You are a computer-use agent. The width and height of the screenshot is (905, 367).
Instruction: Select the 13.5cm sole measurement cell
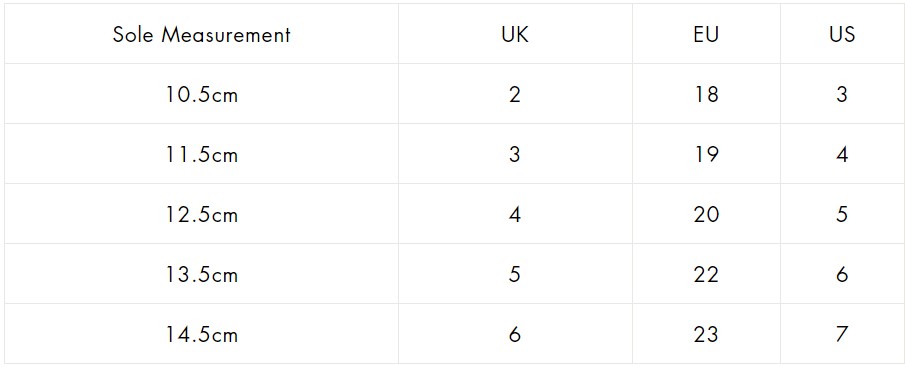pyautogui.click(x=201, y=275)
